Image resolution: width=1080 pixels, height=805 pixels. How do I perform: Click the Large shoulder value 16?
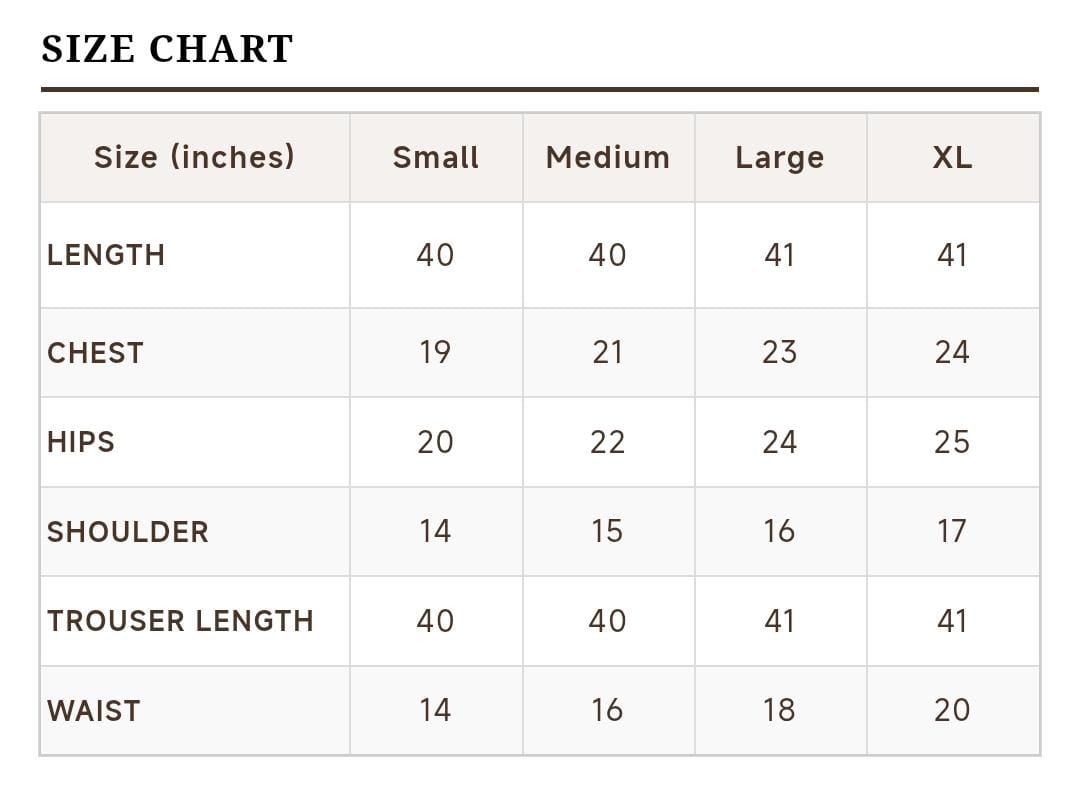point(780,531)
